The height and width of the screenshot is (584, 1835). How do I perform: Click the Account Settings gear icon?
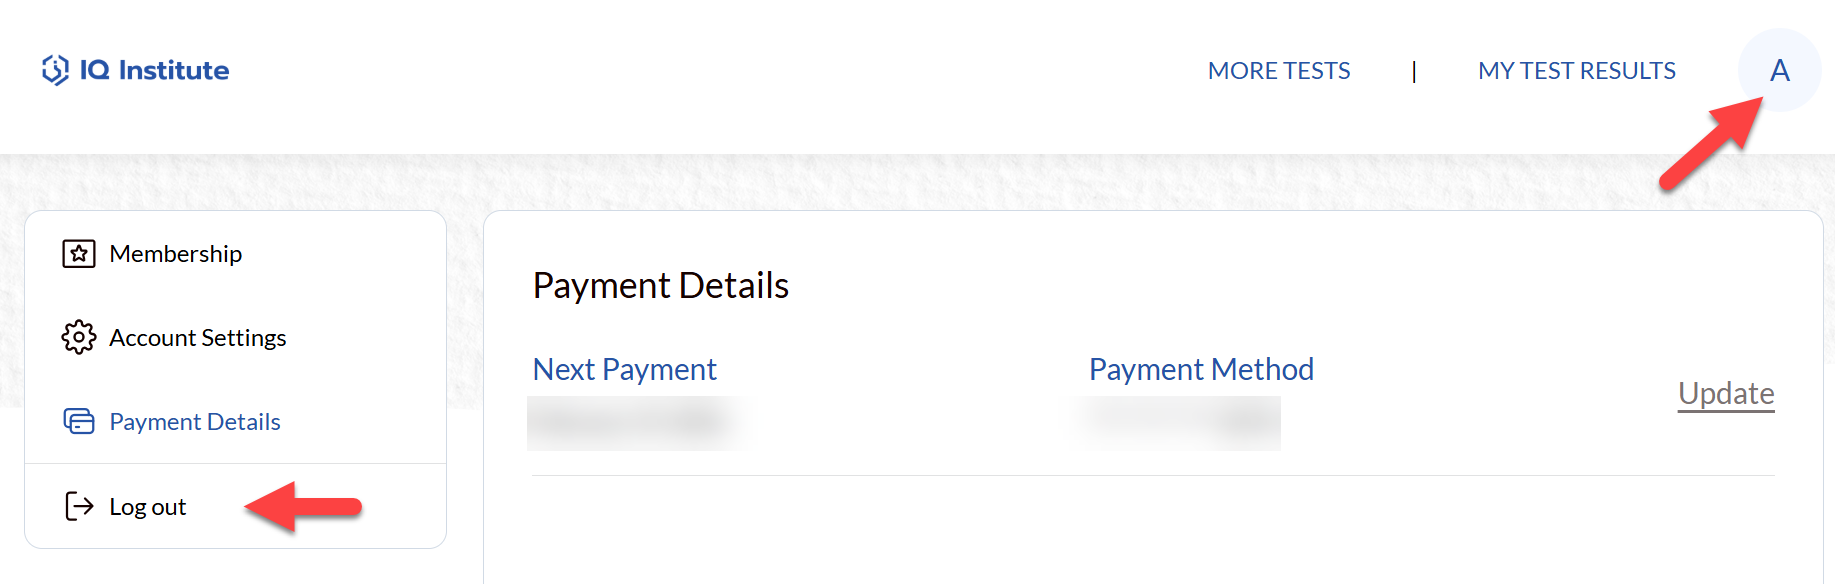[79, 338]
